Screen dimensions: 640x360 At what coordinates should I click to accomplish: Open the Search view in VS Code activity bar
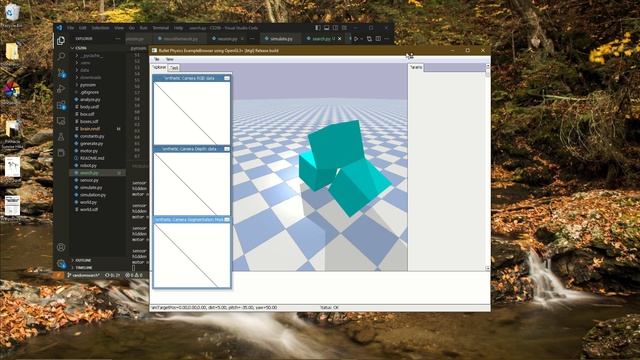coord(61,56)
